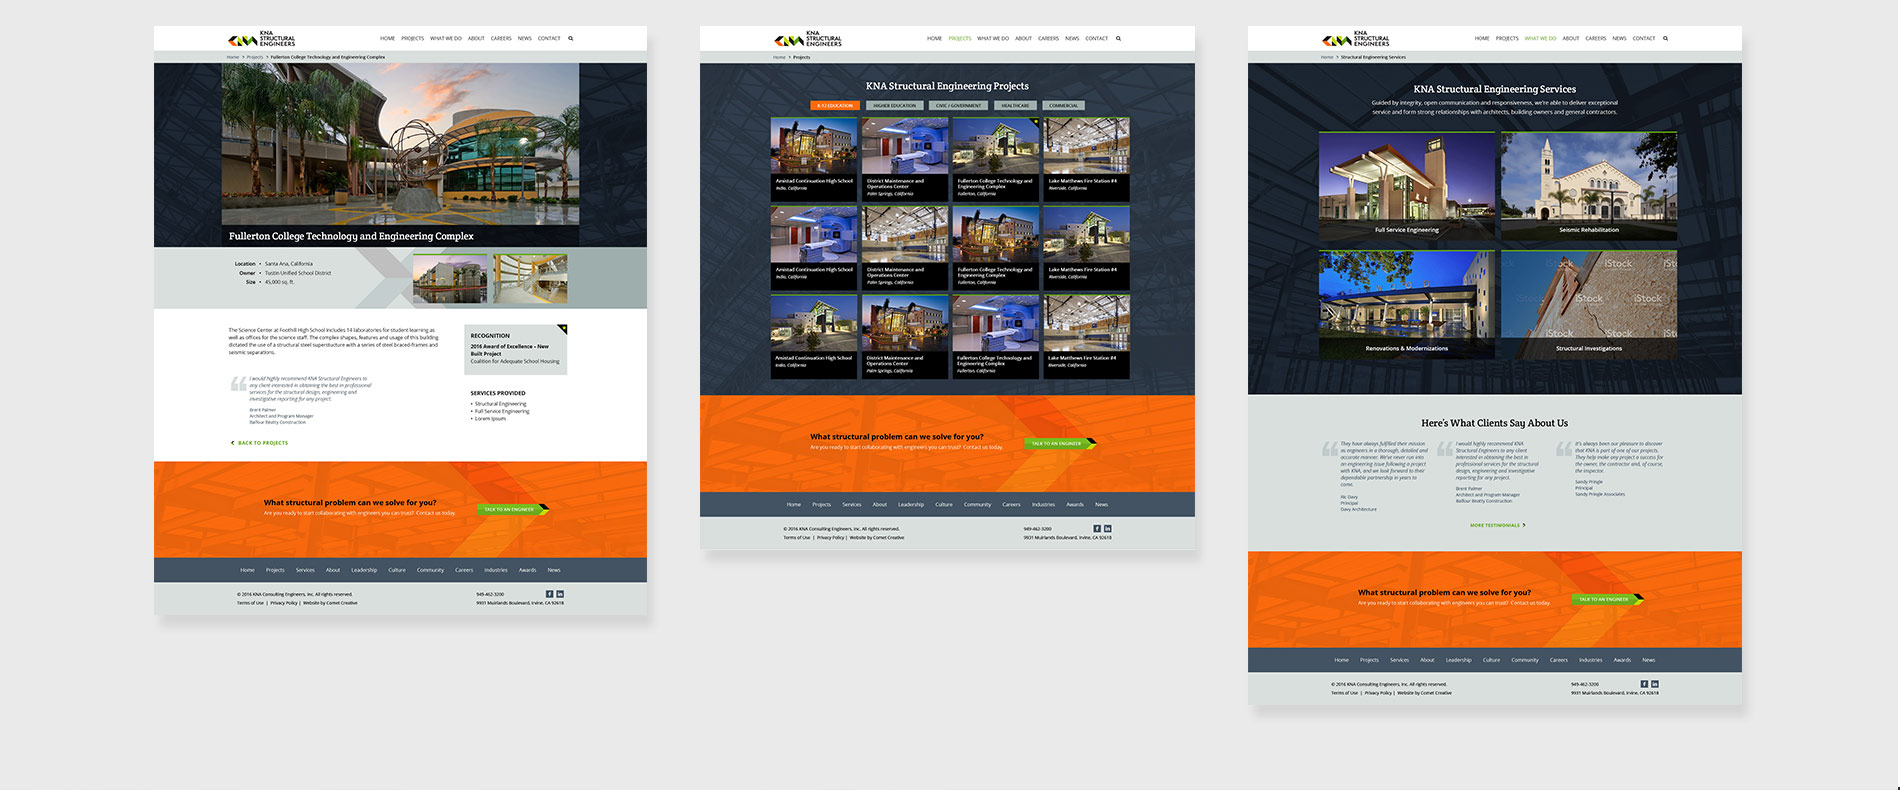This screenshot has width=1900, height=790.
Task: Open Website by Comet Creative on the right page
Action: [x=1424, y=693]
